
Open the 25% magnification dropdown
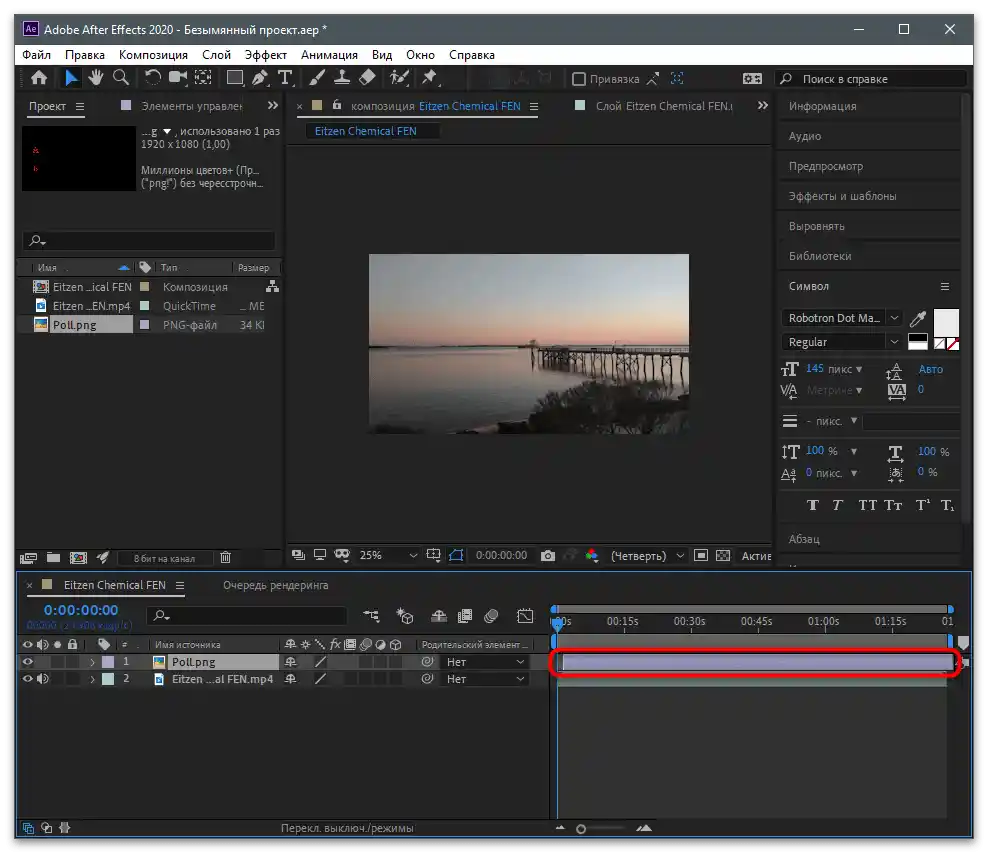tap(388, 556)
